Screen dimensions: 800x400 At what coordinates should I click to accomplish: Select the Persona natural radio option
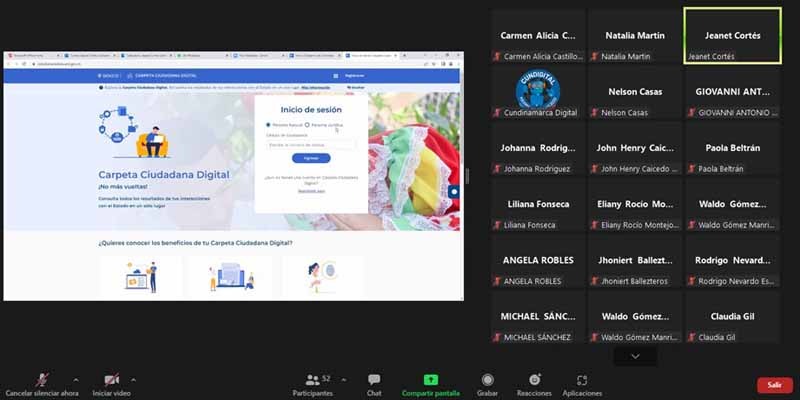point(268,124)
